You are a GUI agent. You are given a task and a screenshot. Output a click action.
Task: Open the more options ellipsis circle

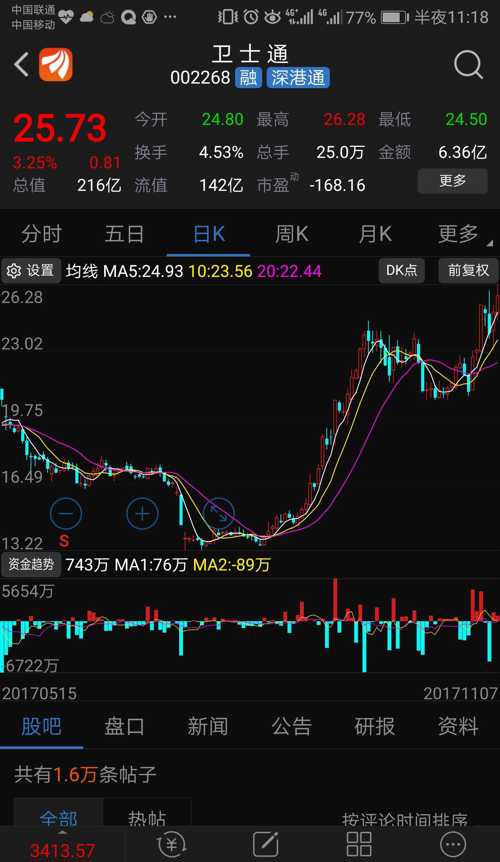point(453,843)
